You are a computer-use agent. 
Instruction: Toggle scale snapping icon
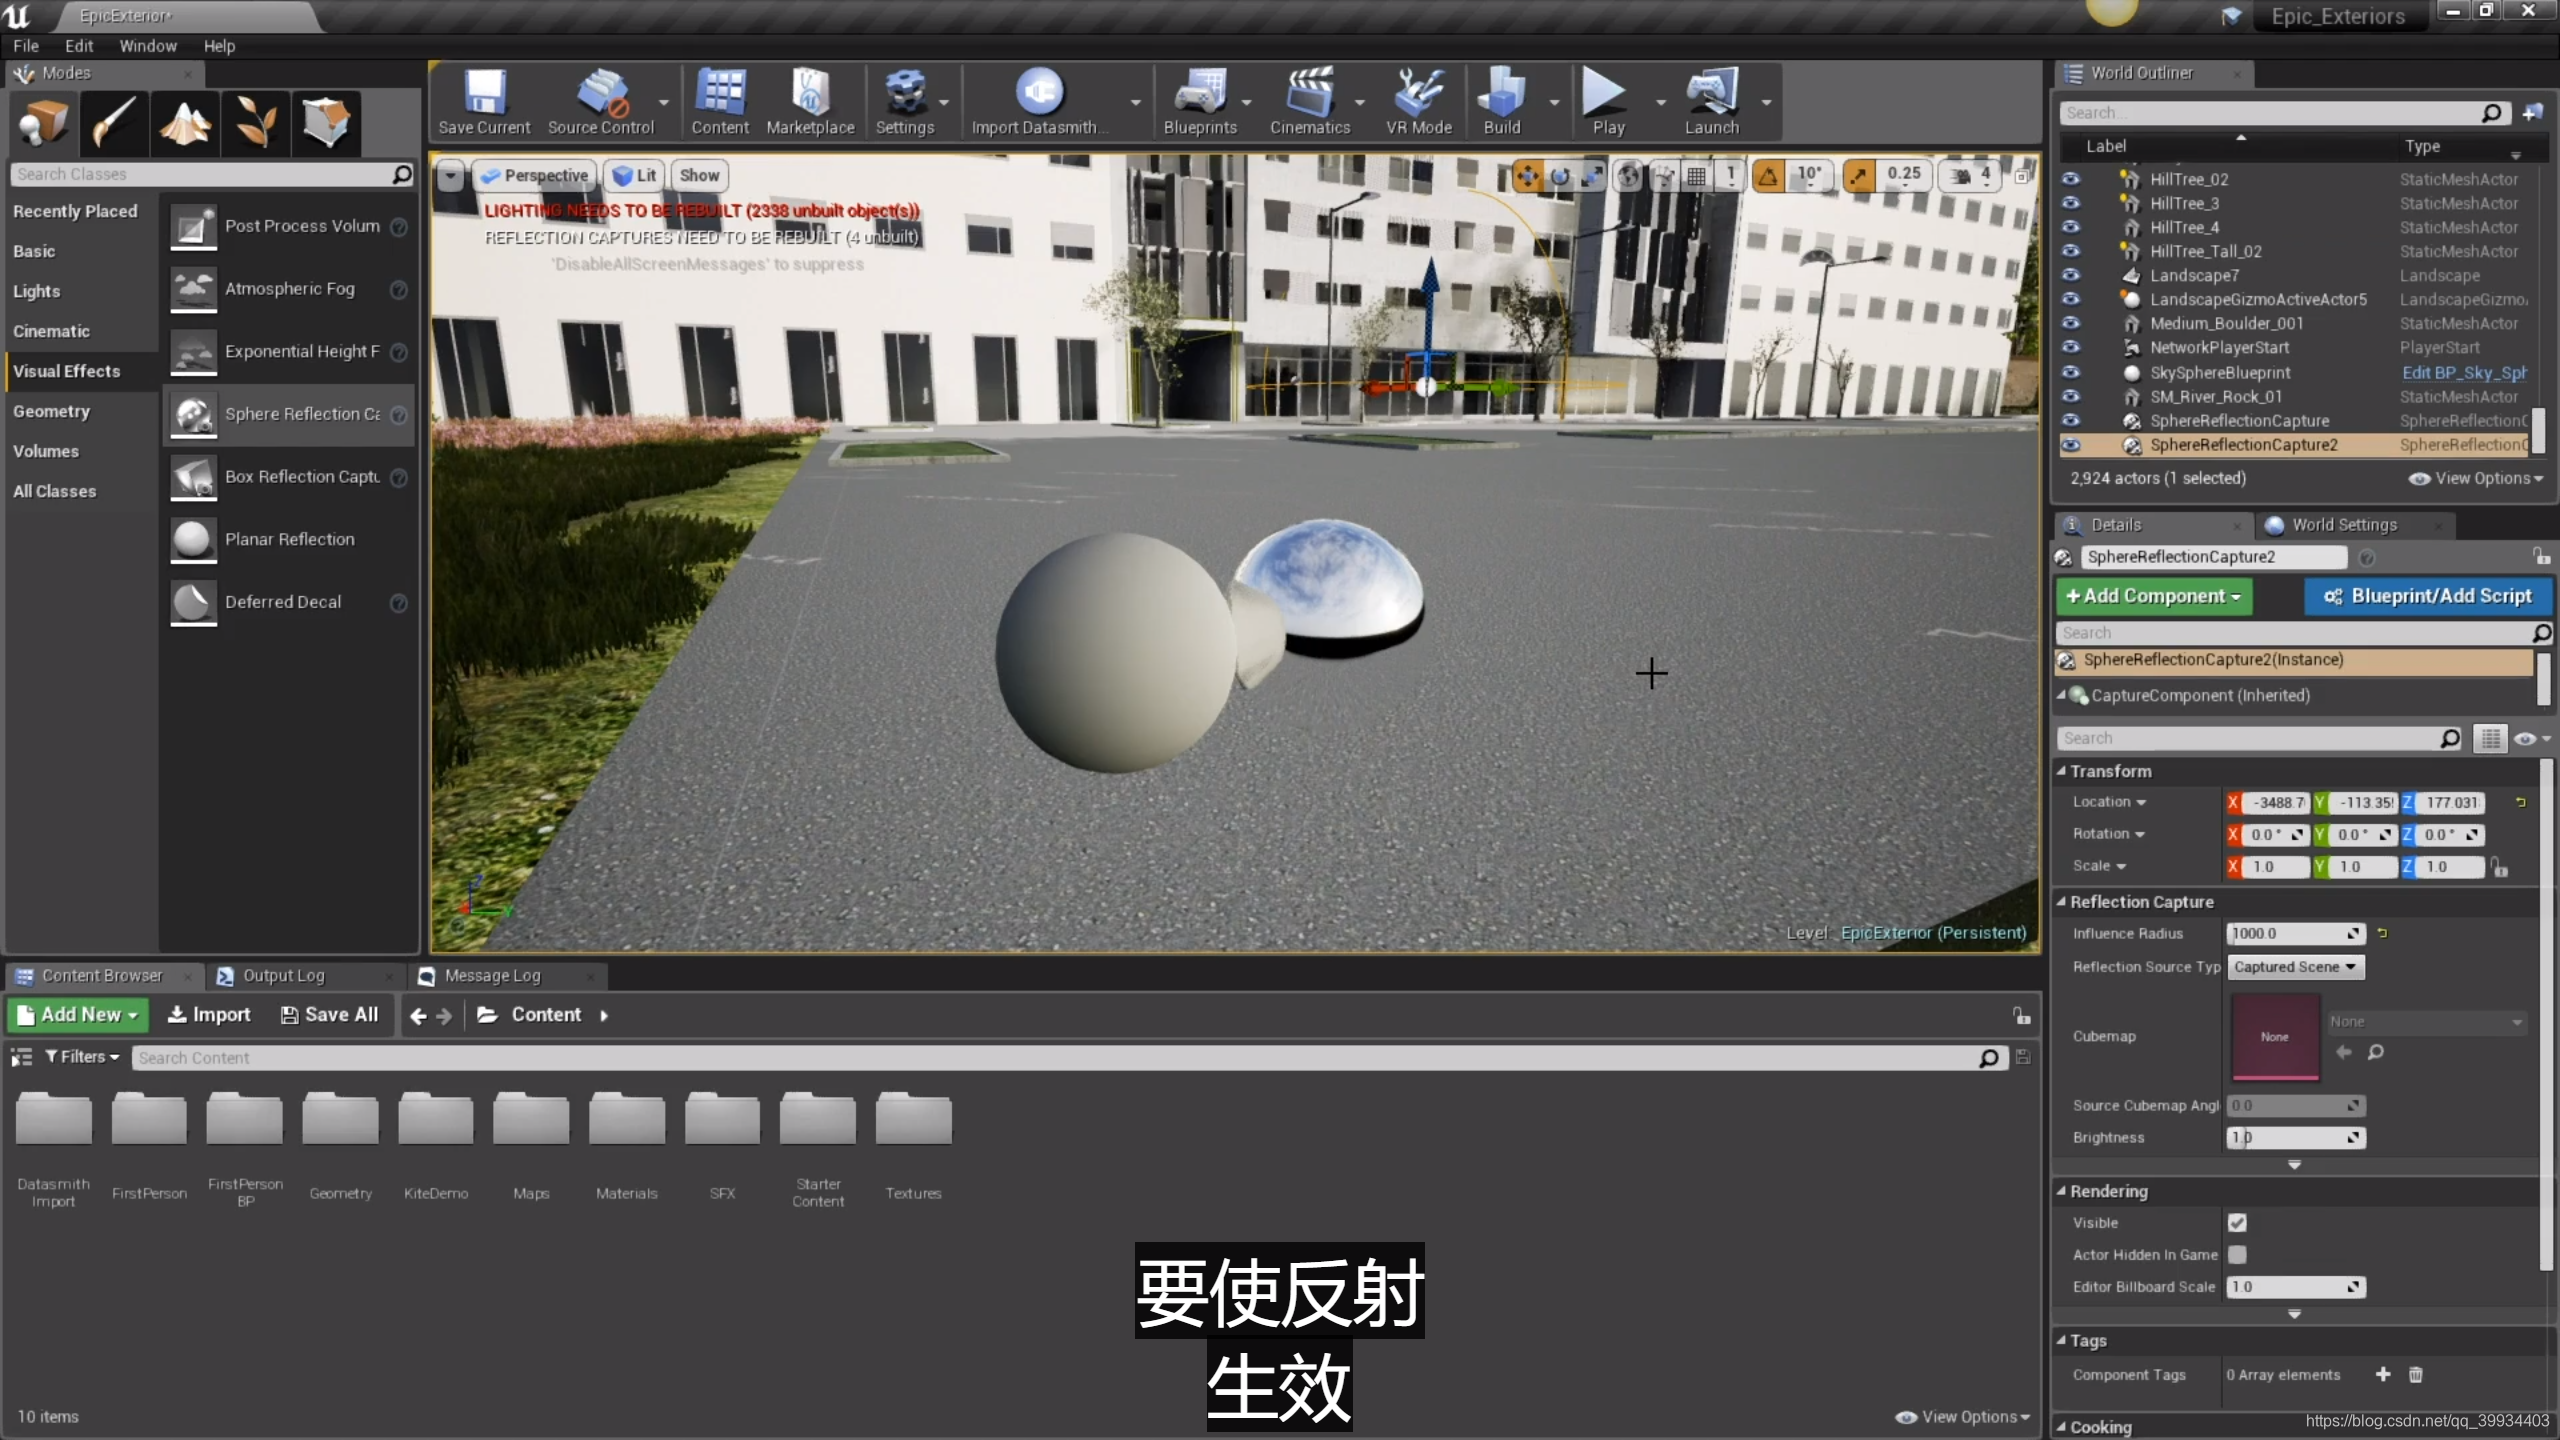1859,176
